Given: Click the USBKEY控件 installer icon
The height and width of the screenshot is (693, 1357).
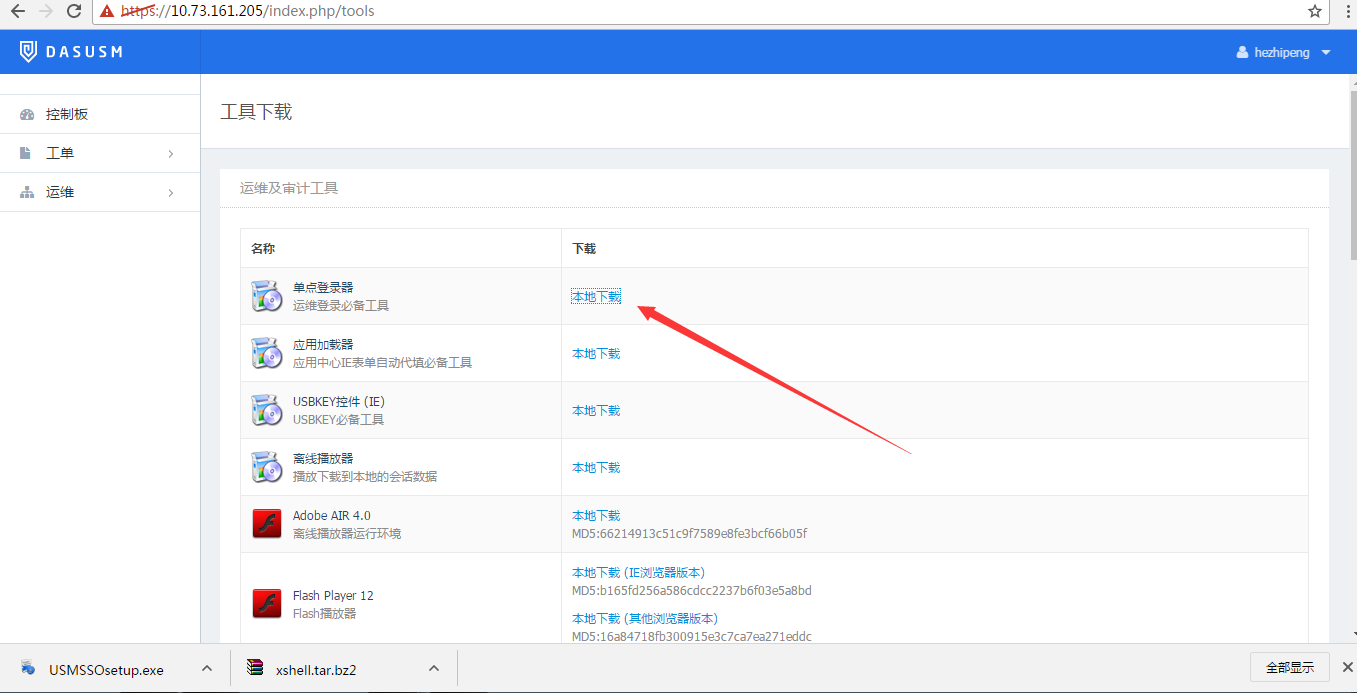Looking at the screenshot, I should click(266, 410).
